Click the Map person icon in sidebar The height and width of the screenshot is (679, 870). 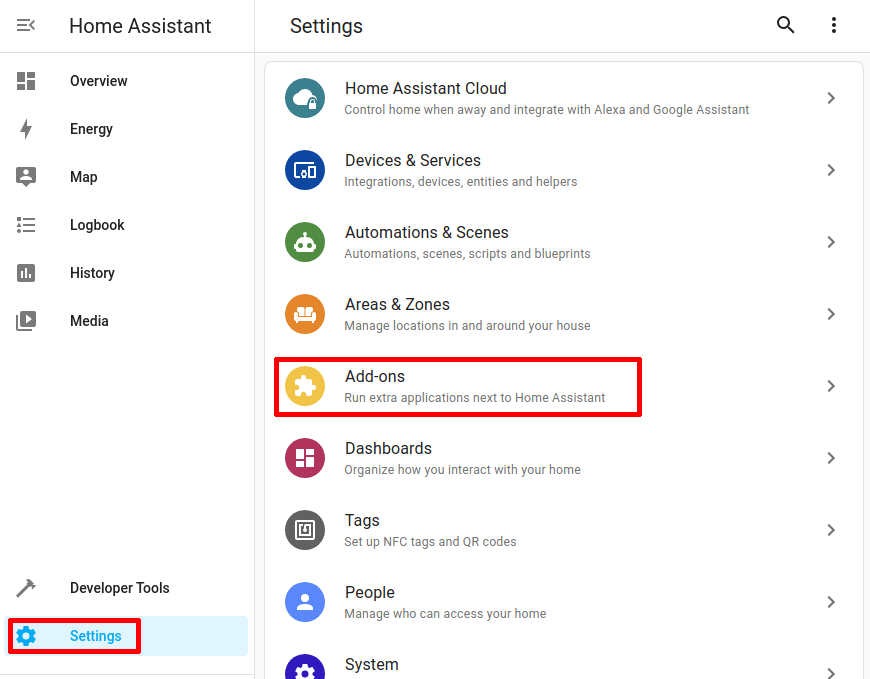[25, 176]
